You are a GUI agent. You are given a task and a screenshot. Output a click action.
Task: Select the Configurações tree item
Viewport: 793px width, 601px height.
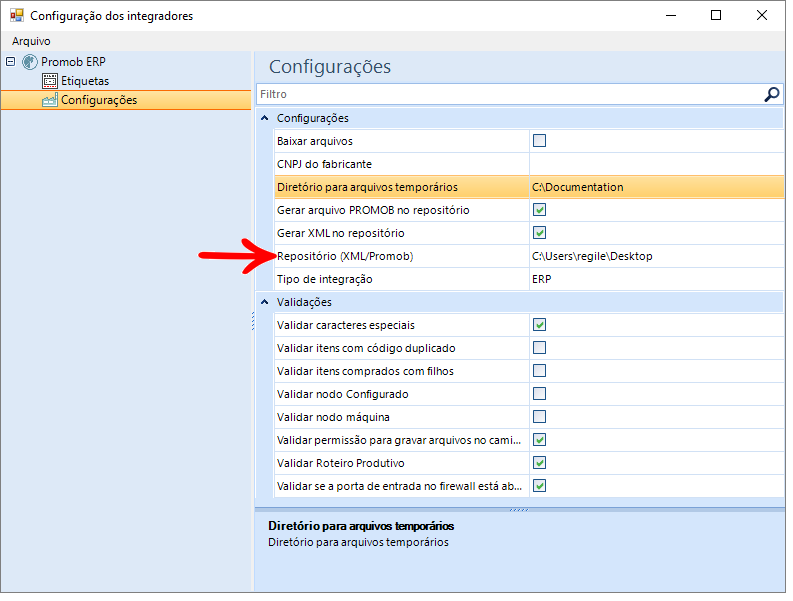tap(99, 100)
